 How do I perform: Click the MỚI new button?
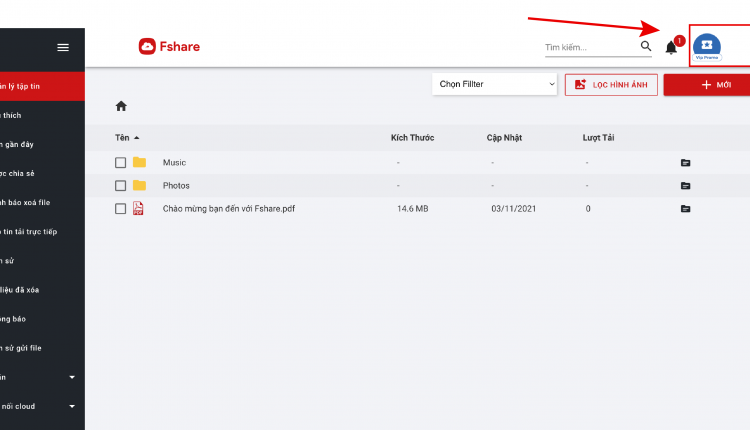click(707, 85)
